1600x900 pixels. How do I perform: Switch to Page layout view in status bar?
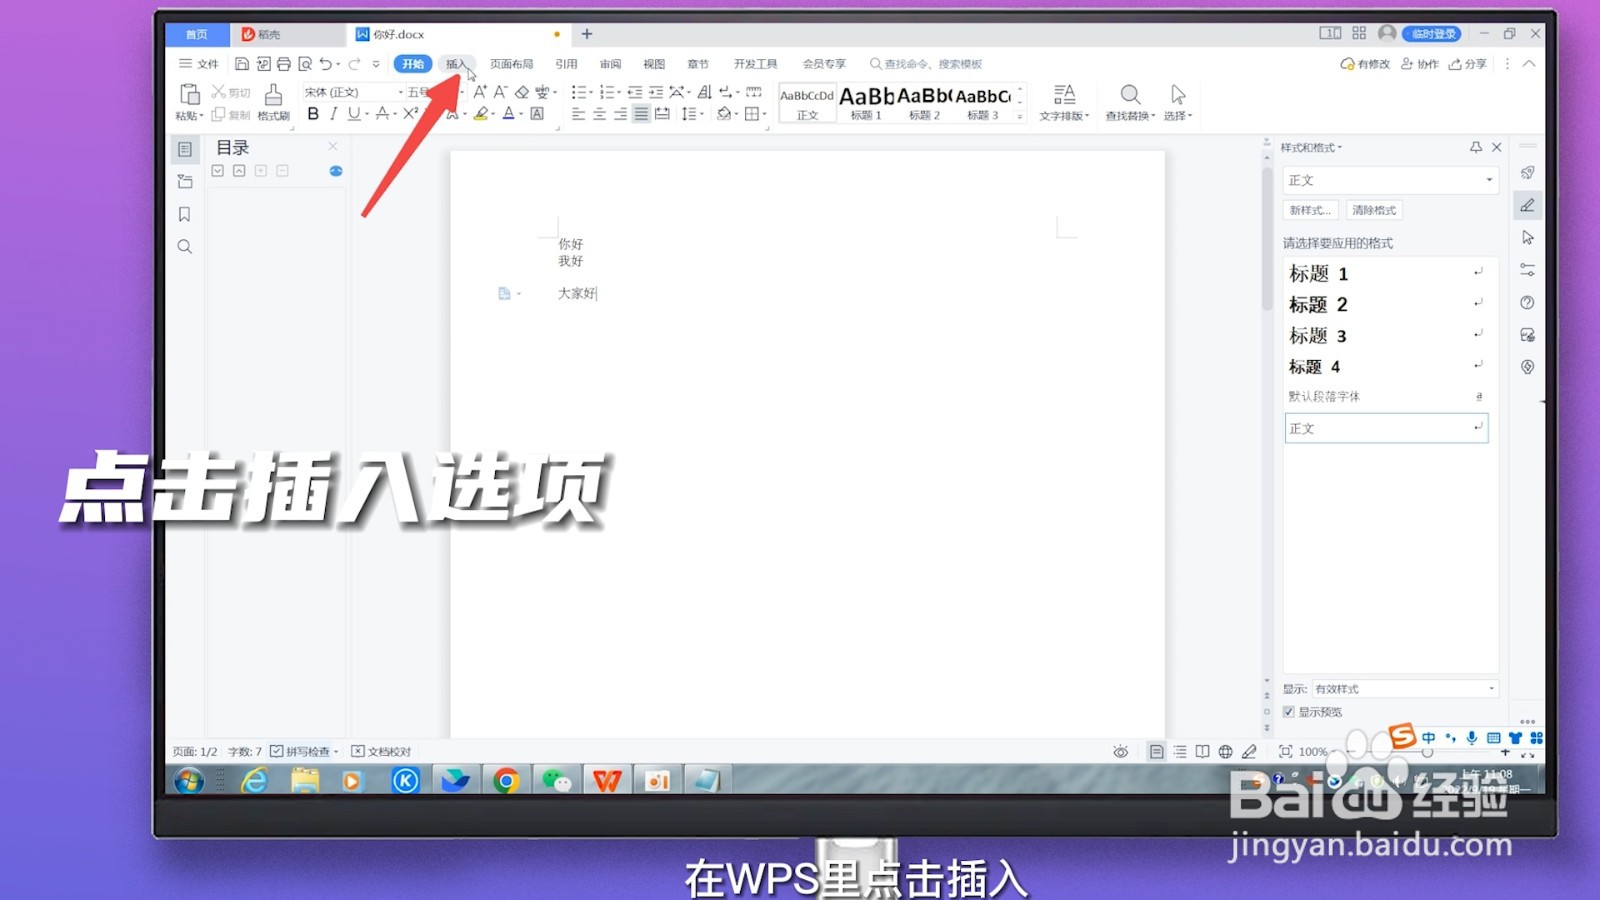pyautogui.click(x=1156, y=752)
